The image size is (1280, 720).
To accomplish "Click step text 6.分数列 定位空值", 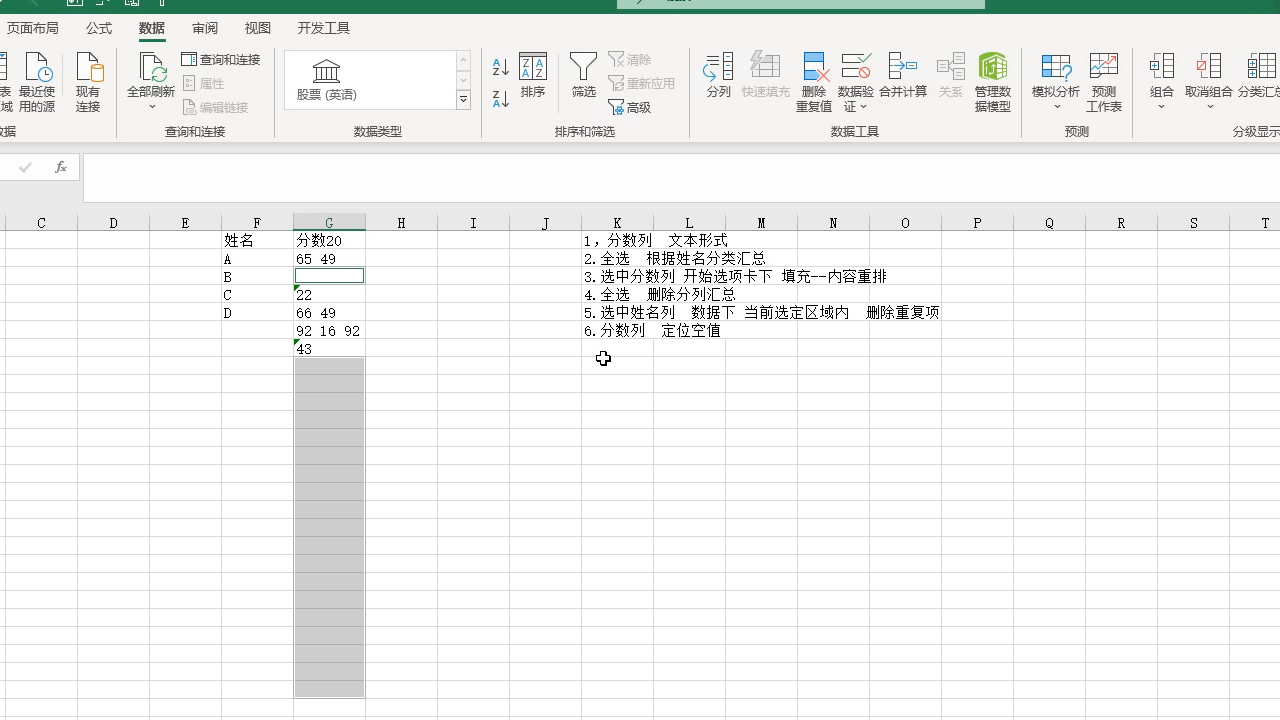I will (x=652, y=330).
